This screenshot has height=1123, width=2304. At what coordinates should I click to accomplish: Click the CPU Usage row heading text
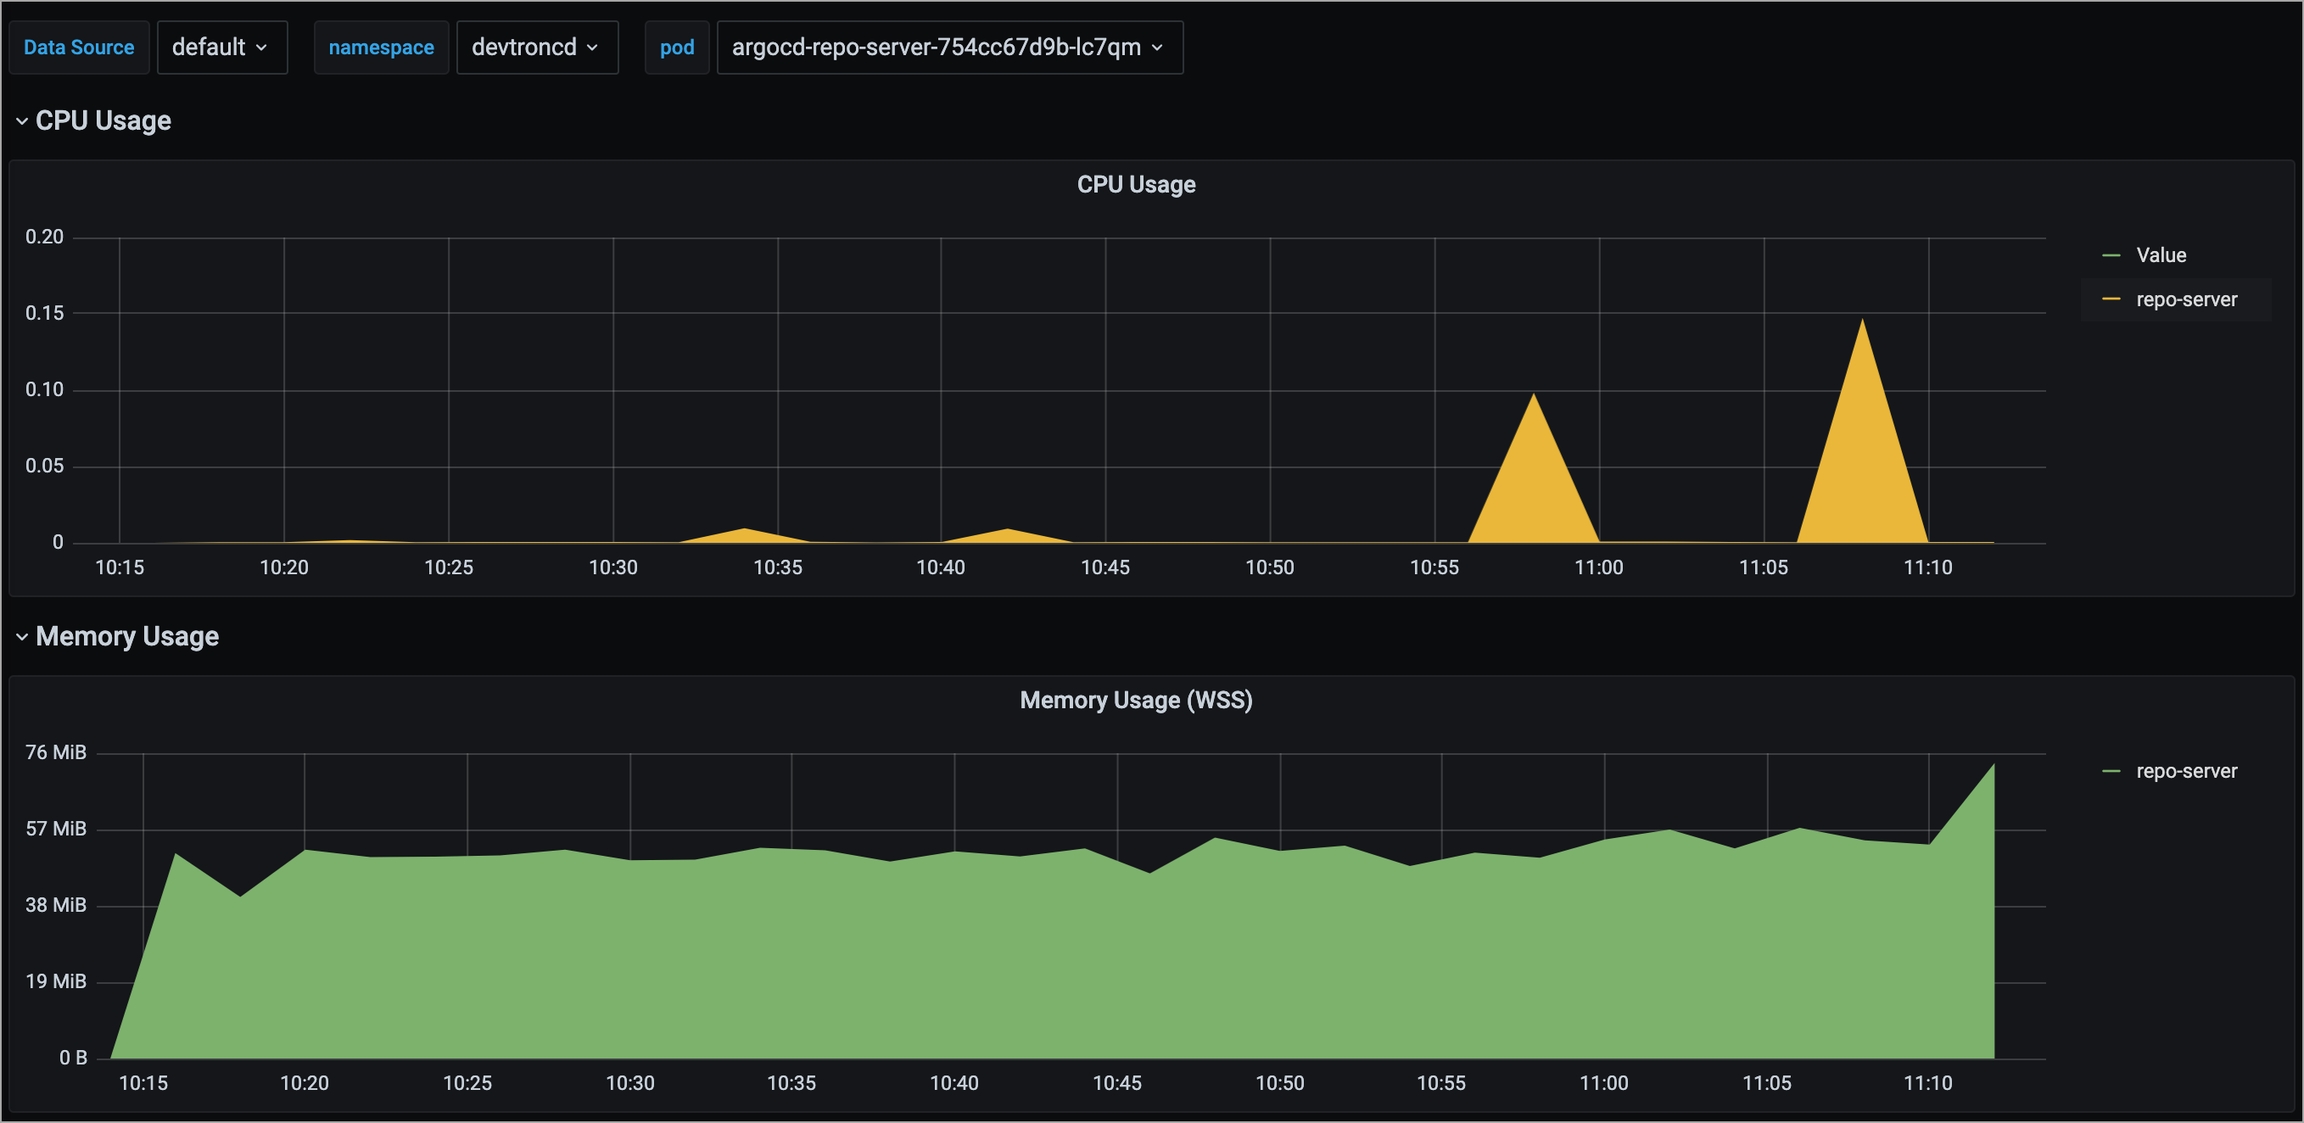tap(103, 121)
